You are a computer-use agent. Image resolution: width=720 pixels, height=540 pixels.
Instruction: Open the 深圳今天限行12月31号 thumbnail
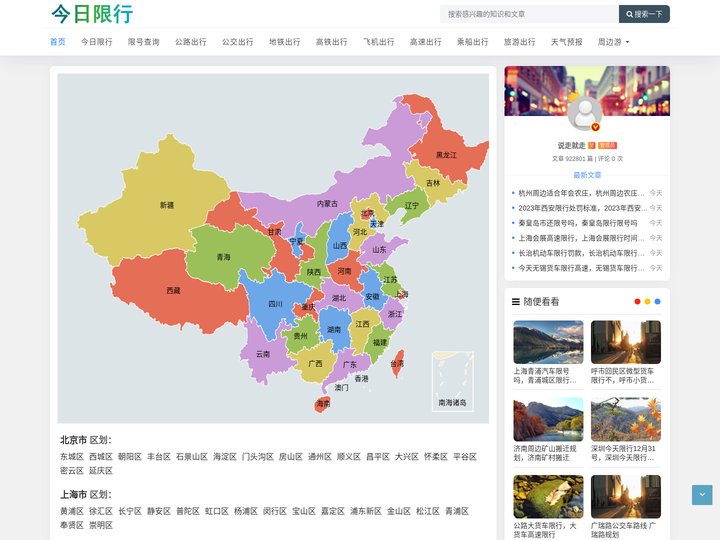(x=626, y=419)
